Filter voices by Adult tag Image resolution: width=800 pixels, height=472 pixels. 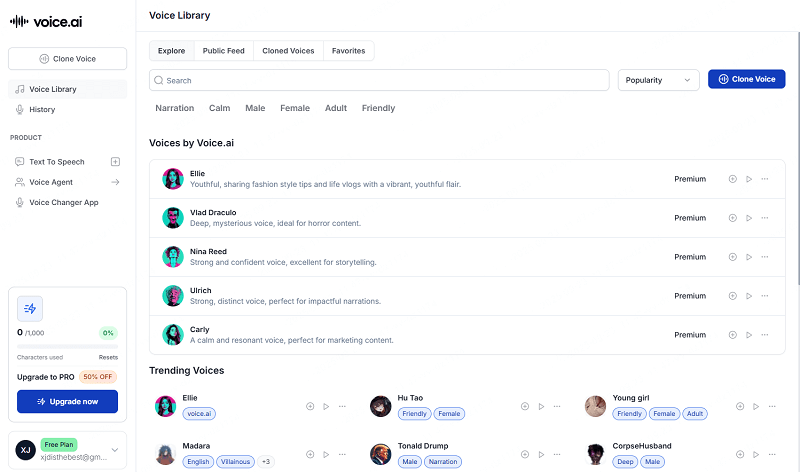click(336, 108)
